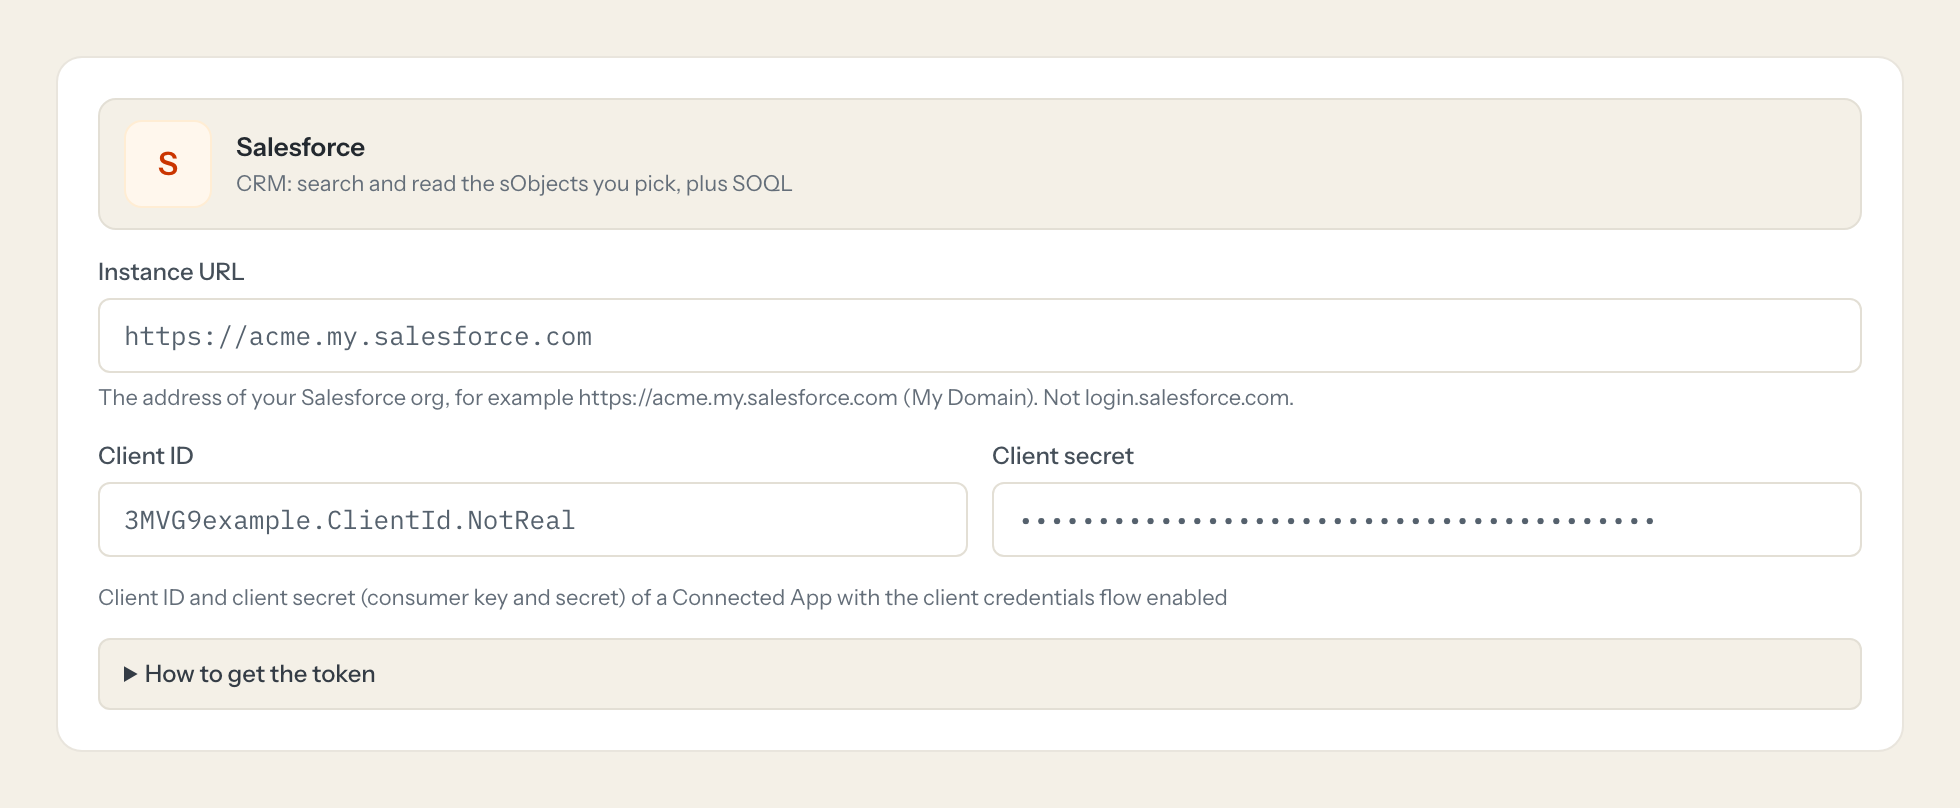The height and width of the screenshot is (808, 1960).
Task: Click the Connected App credentials help text
Action: [x=662, y=598]
